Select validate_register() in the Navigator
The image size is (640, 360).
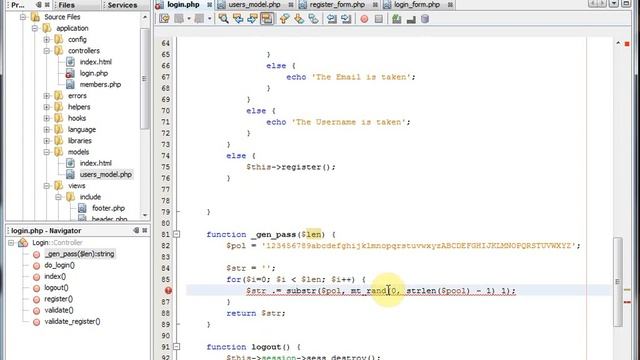pyautogui.click(x=72, y=322)
